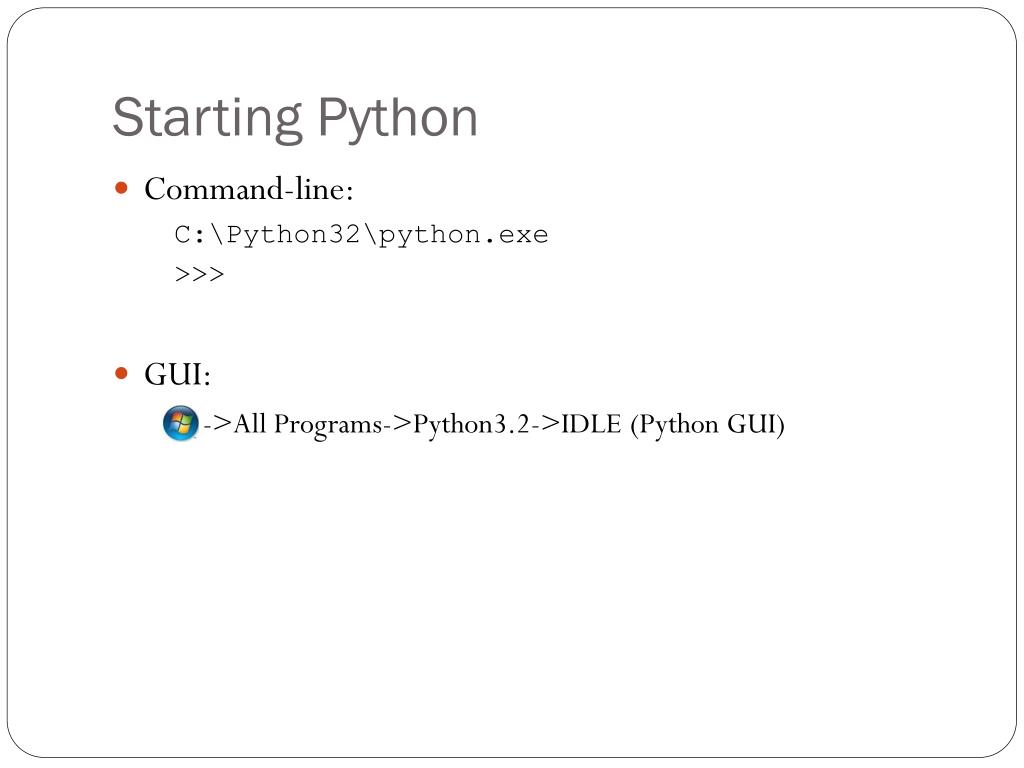Viewport: 1024px width, 768px height.
Task: Click All Programs in the menu path
Action: tap(308, 424)
